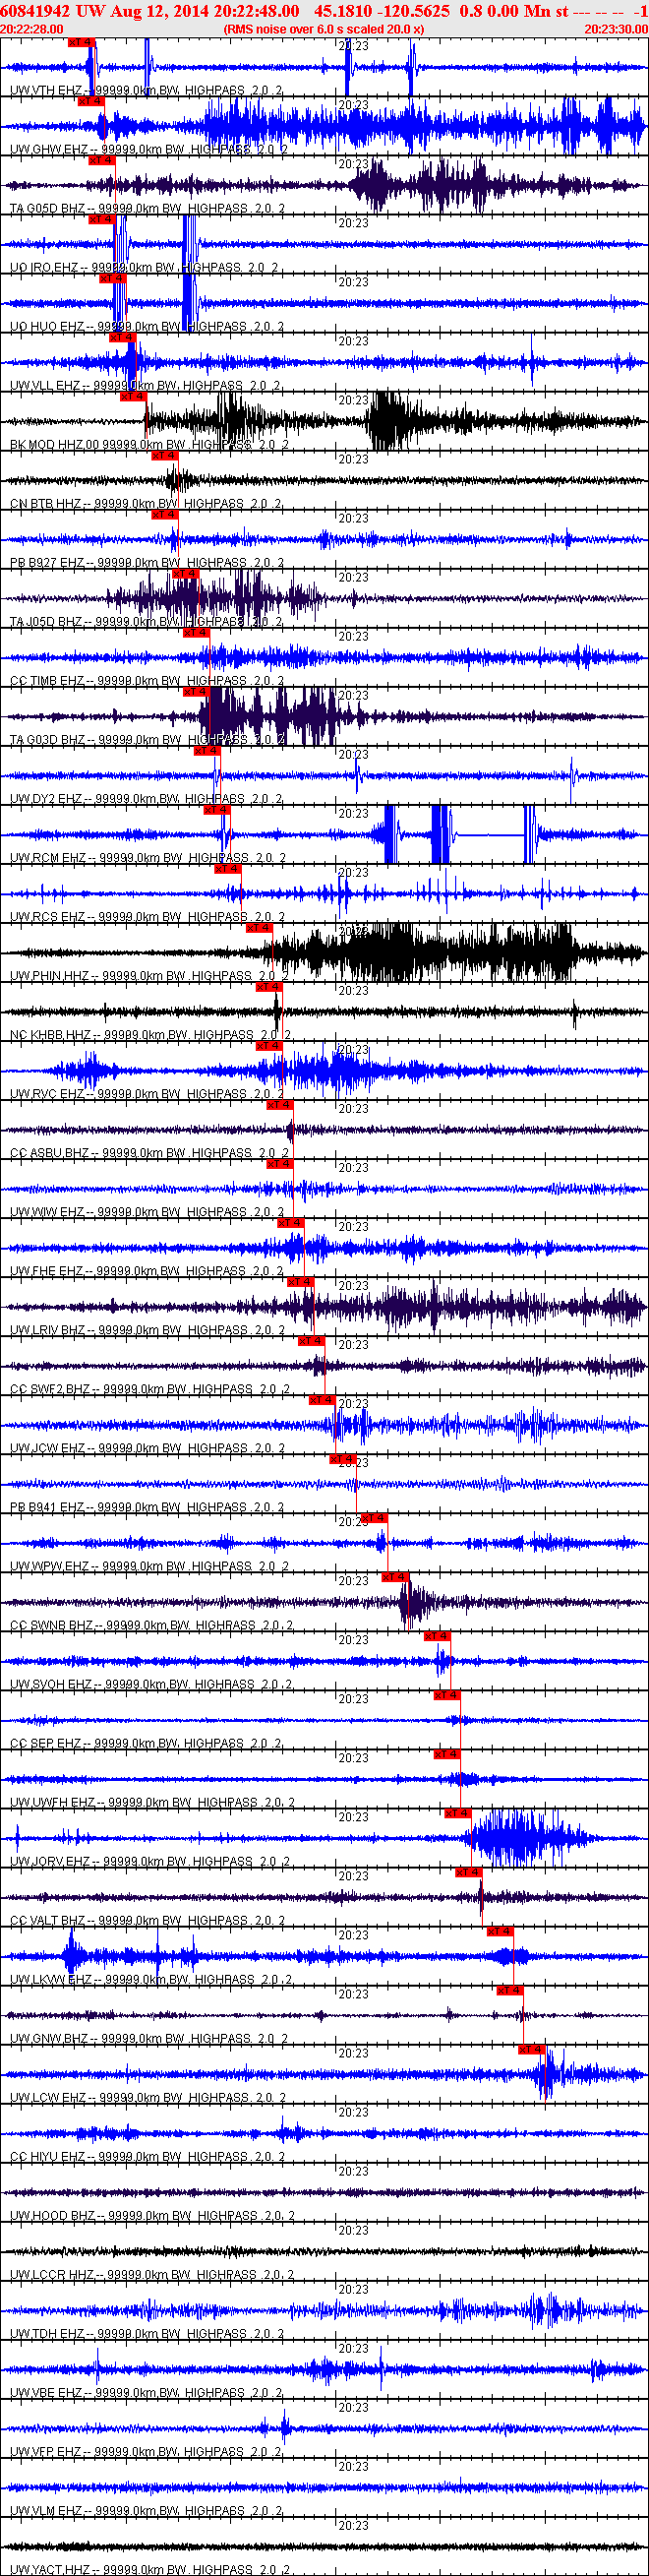Select the UW.FHE EHZ trace label
Image resolution: width=649 pixels, height=2576 pixels.
pos(147,1271)
